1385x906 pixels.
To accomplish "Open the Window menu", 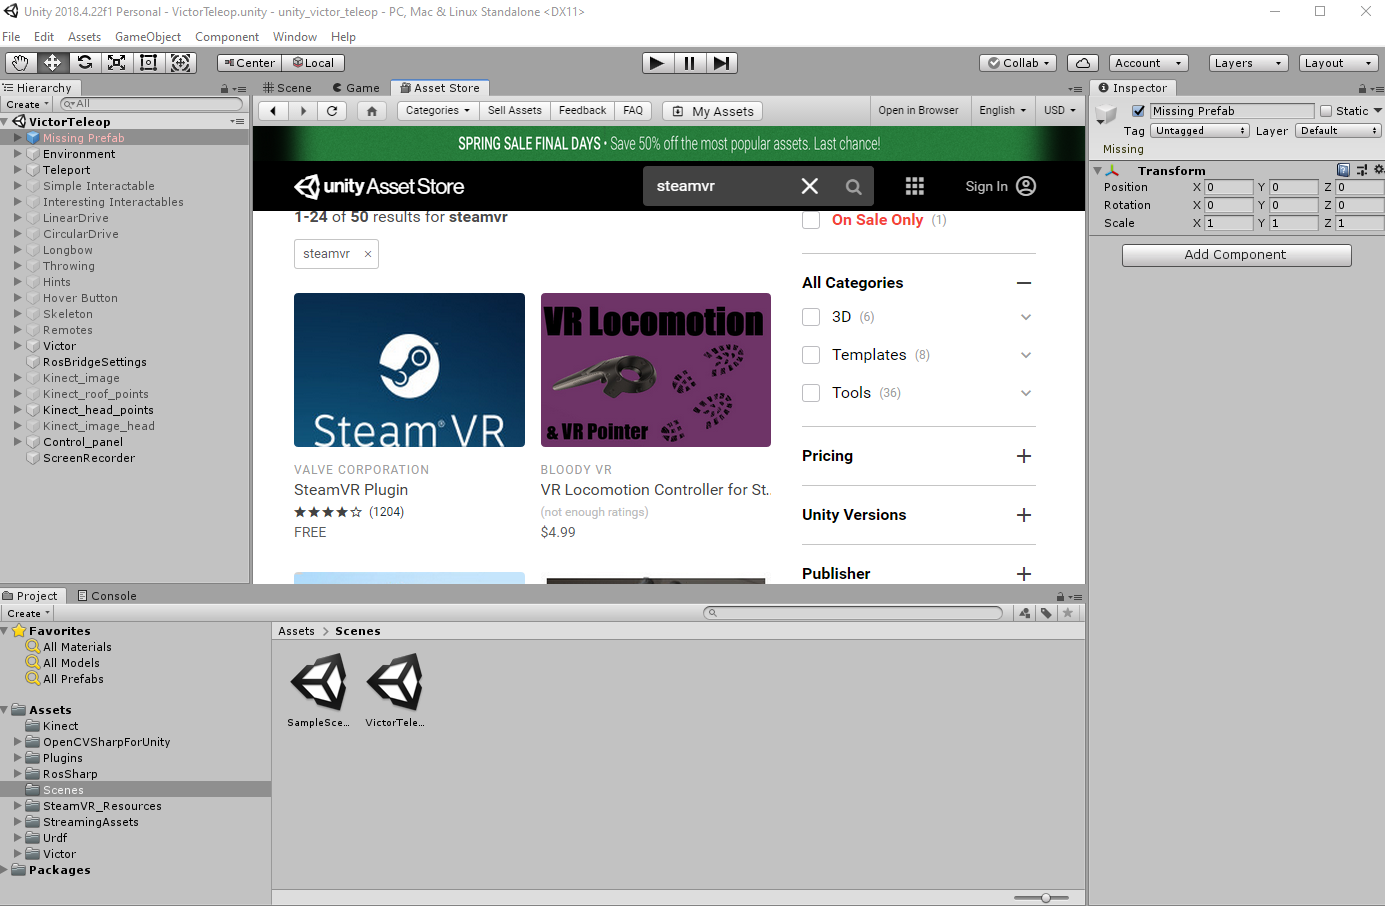I will 295,37.
